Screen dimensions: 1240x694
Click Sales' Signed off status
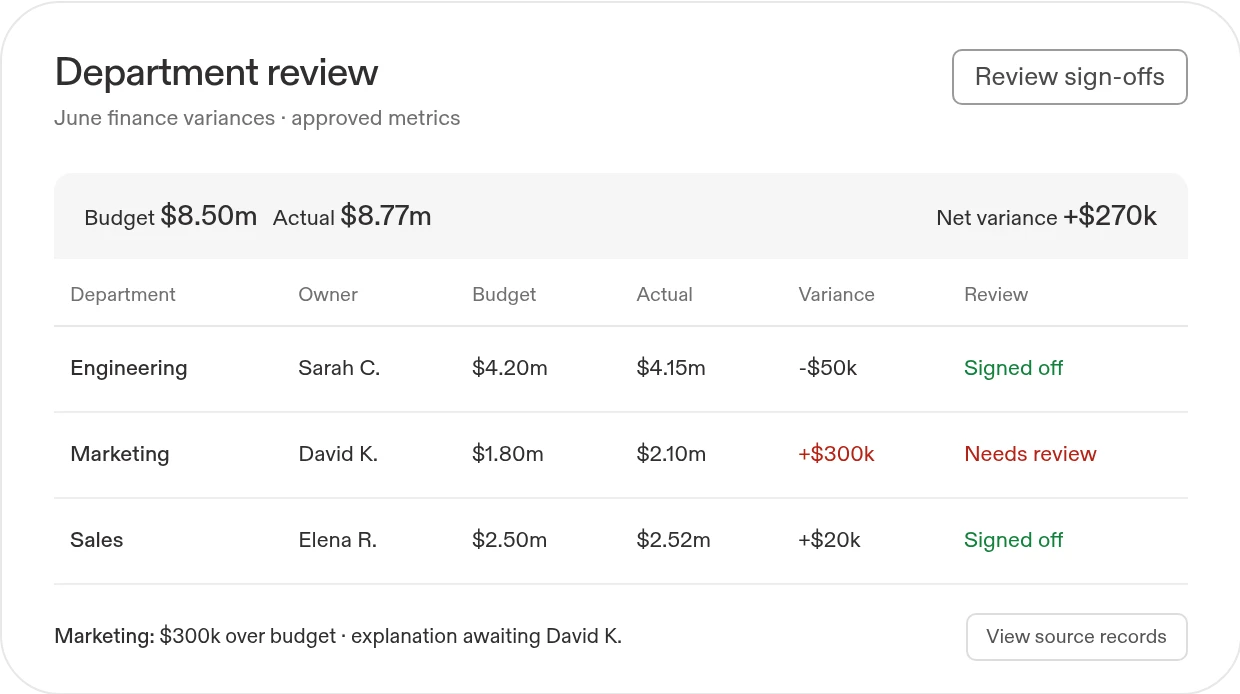coord(1013,540)
